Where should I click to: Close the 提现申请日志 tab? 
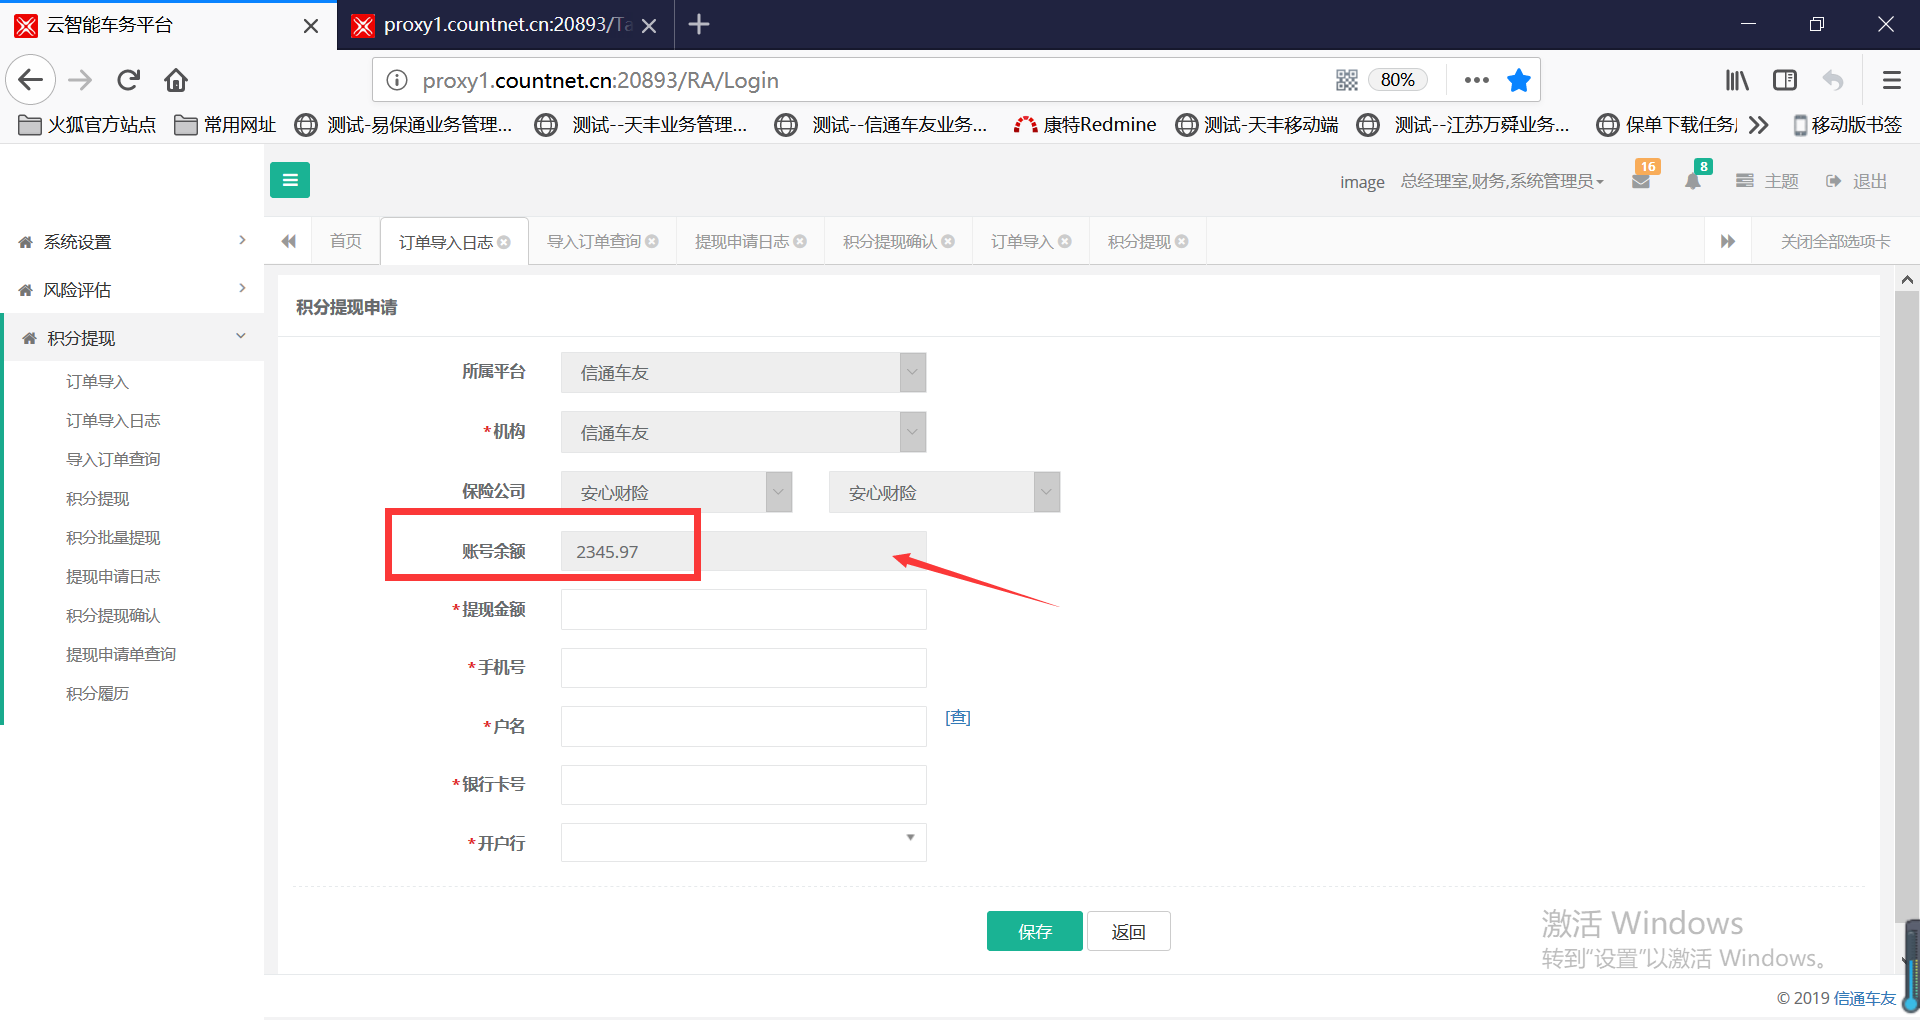(800, 241)
